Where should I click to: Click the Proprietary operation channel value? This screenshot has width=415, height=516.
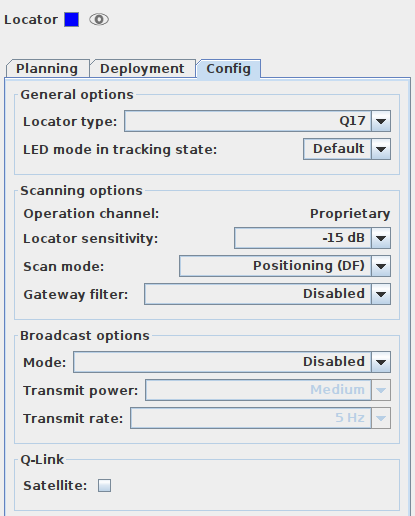[x=350, y=214]
